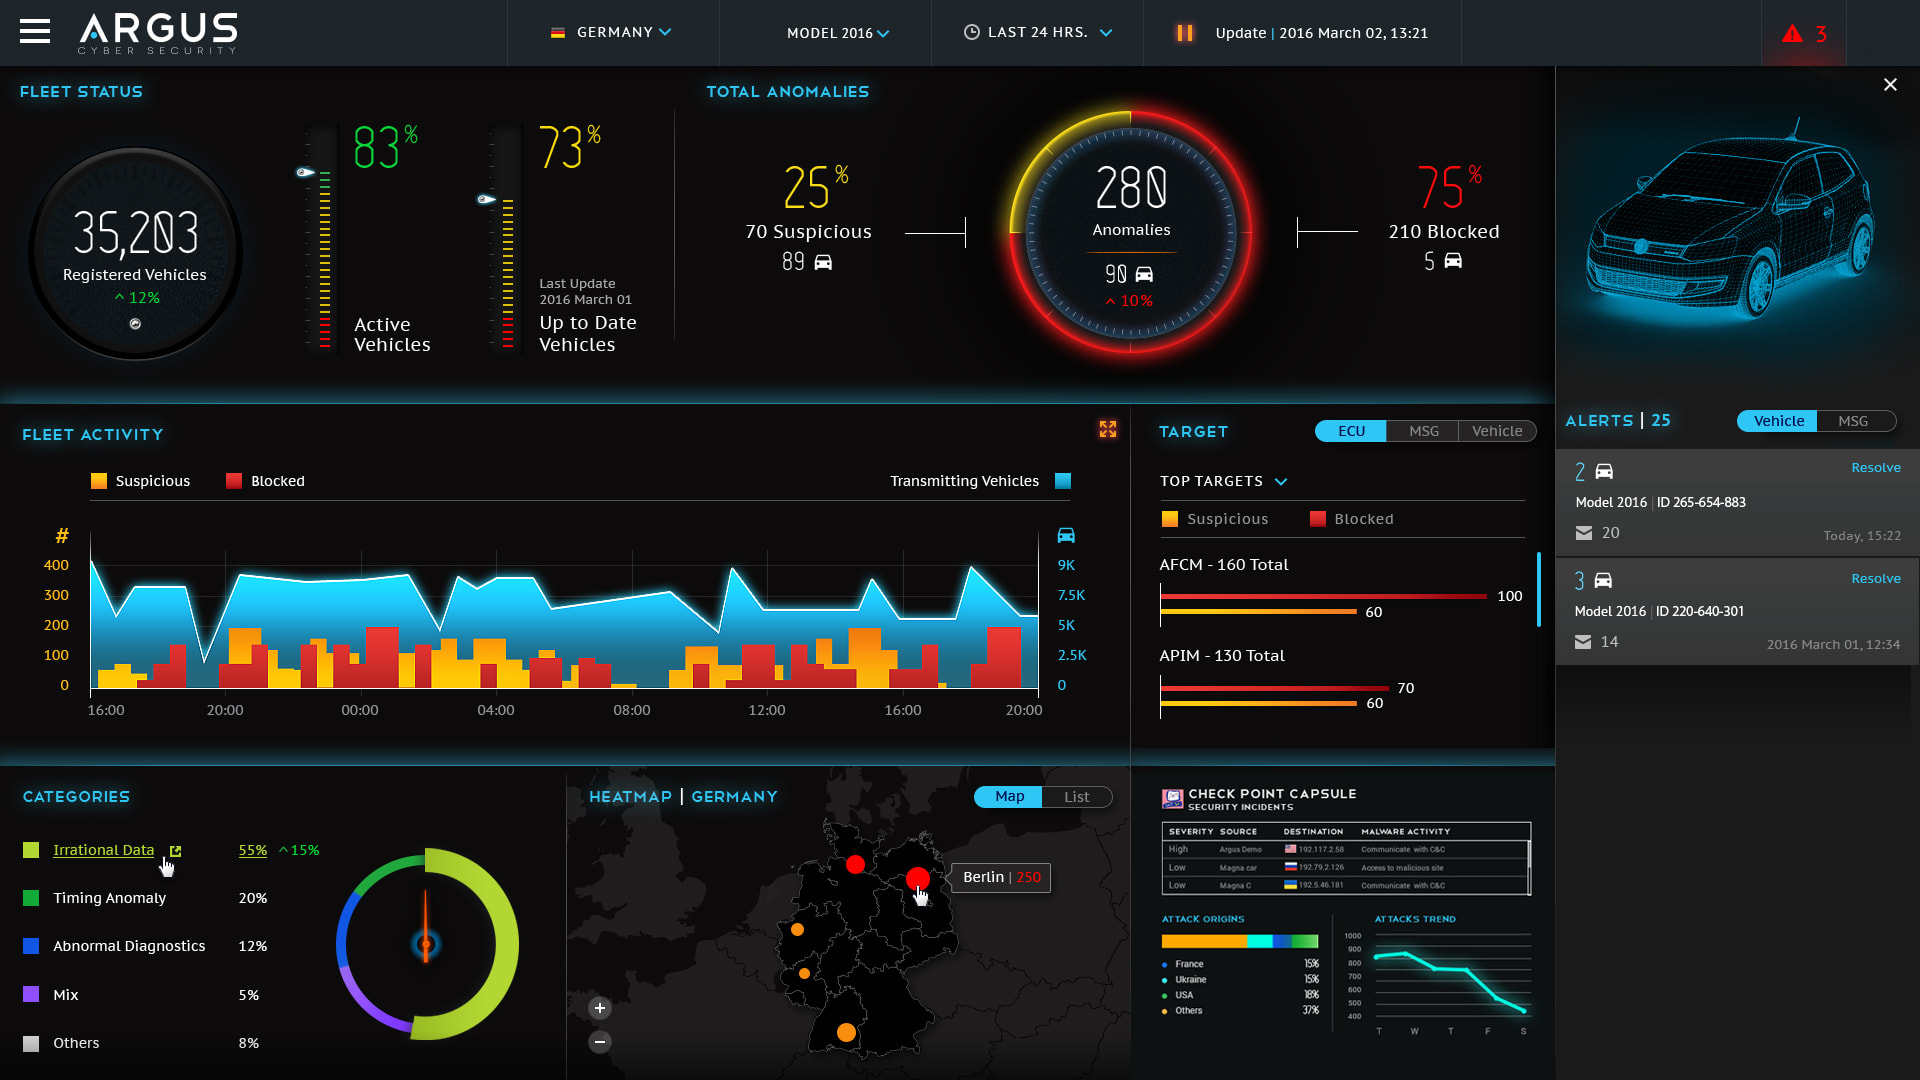
Task: Pause updates with the pause icon
Action: click(x=1184, y=33)
